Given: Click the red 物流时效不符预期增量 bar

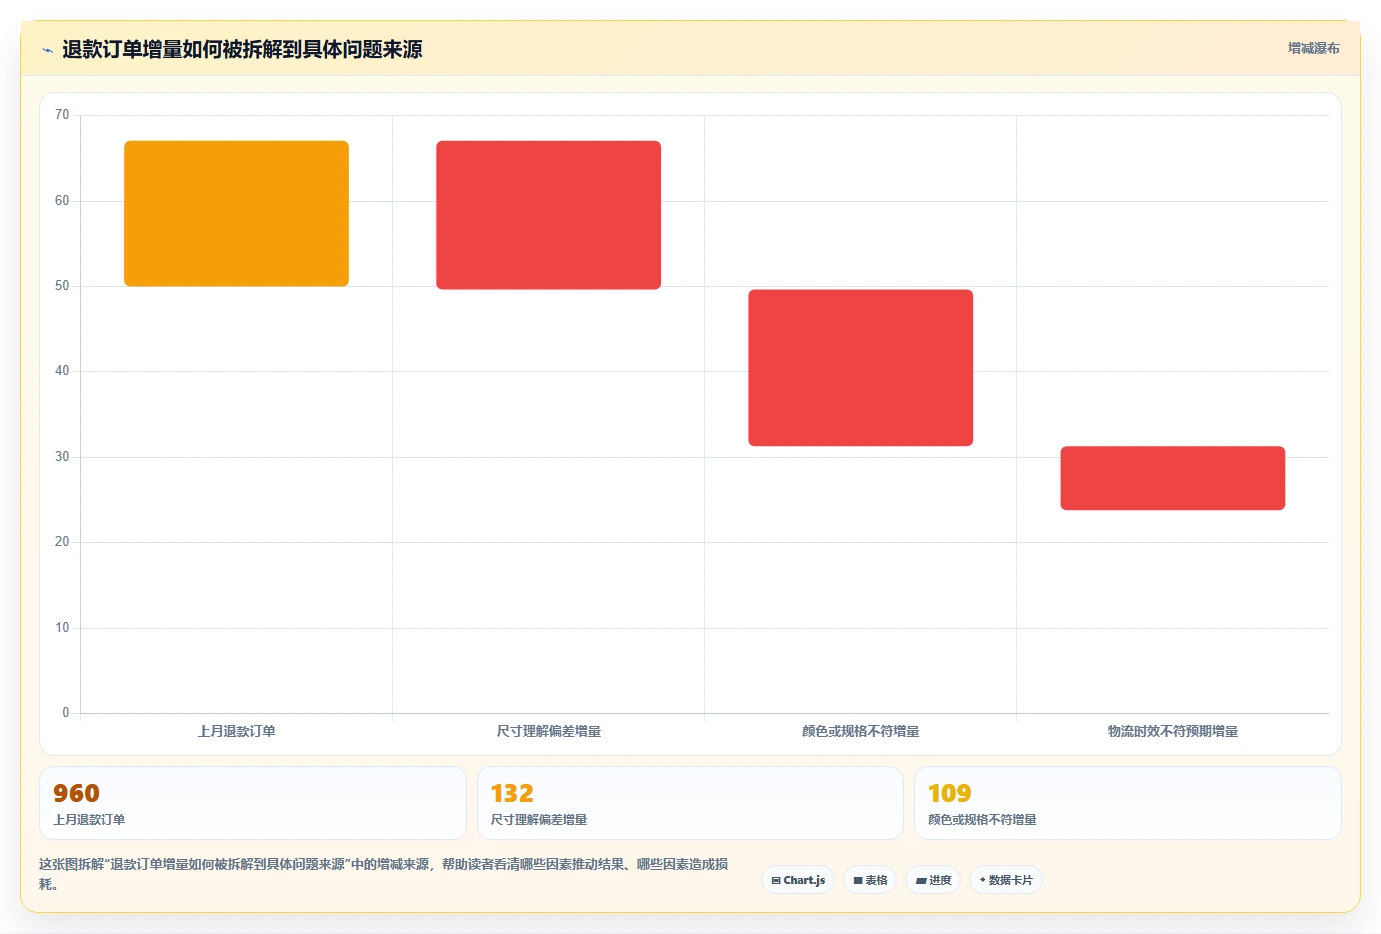Looking at the screenshot, I should coord(1172,478).
